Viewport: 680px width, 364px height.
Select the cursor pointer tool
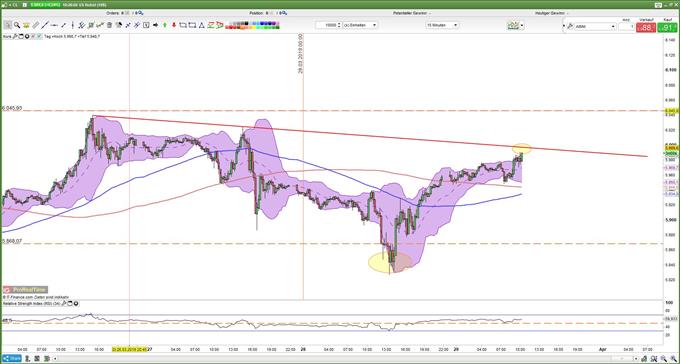[7, 25]
